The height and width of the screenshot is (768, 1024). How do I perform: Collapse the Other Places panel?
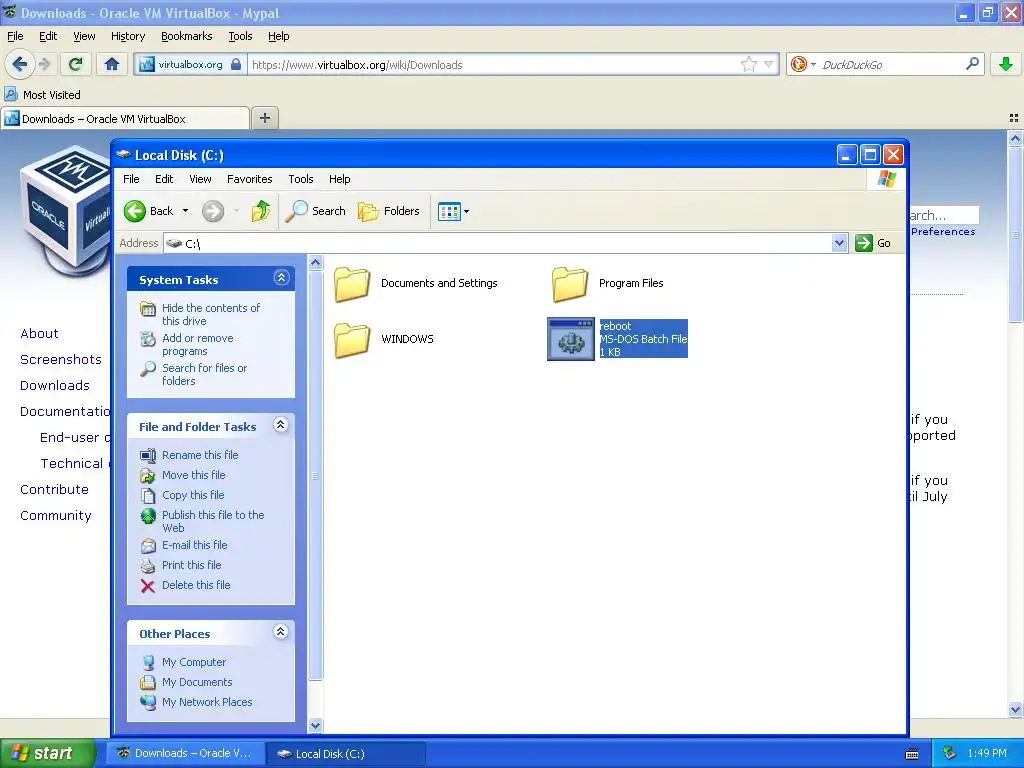tap(281, 632)
